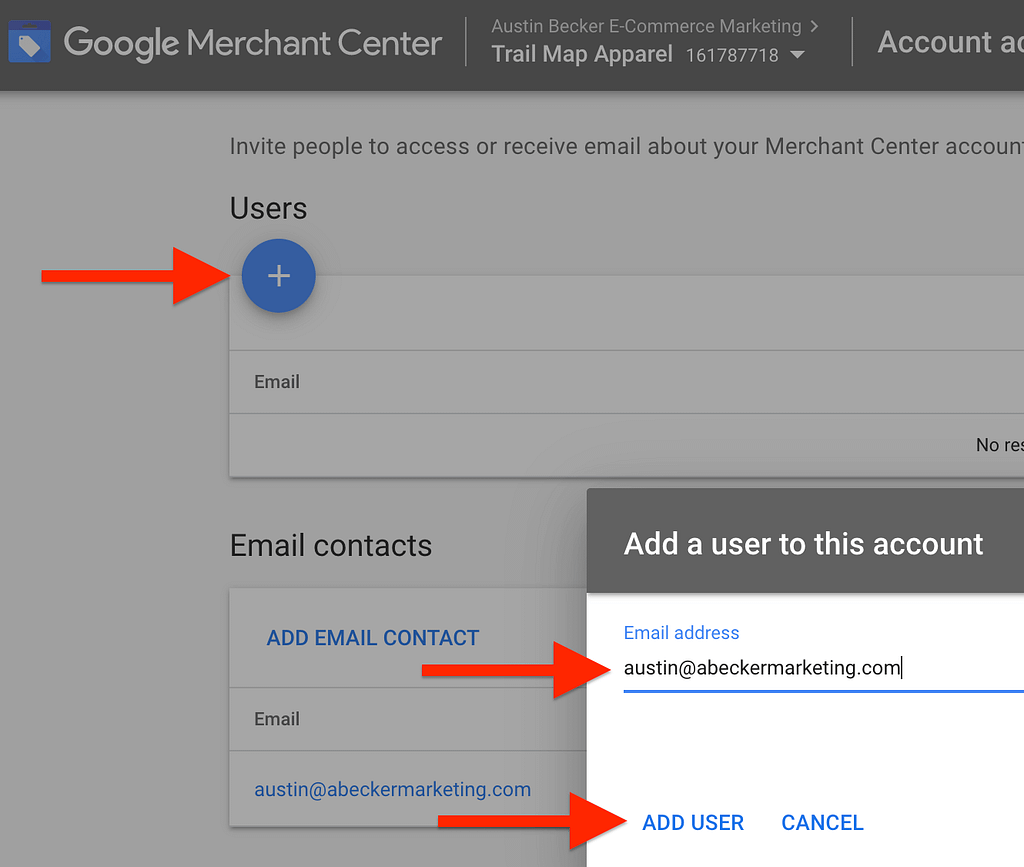
Task: Click the Google Merchant Center title text
Action: pyautogui.click(x=253, y=43)
